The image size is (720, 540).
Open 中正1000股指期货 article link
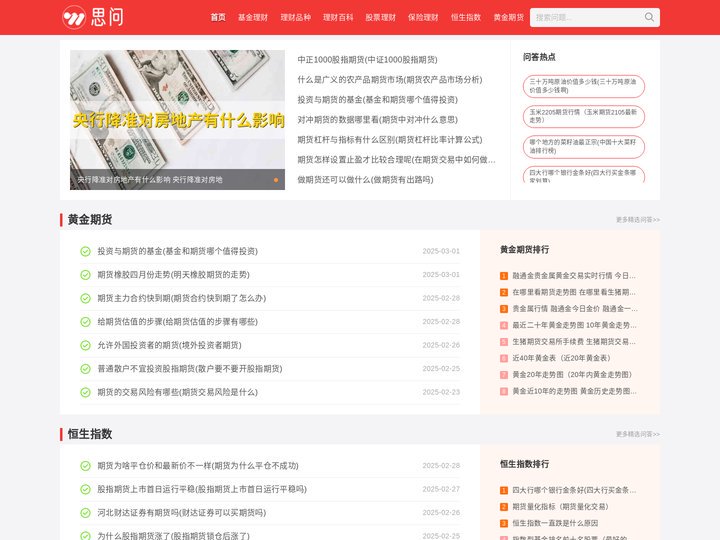pyautogui.click(x=367, y=60)
